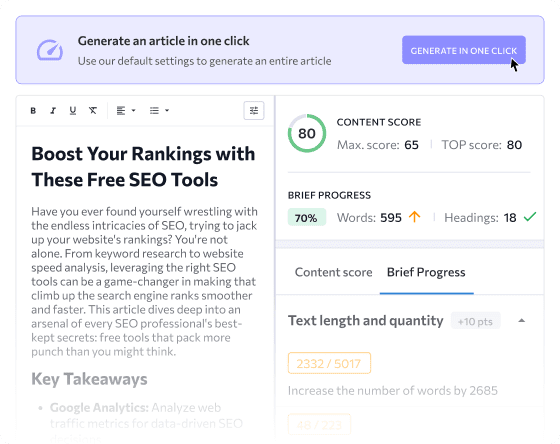Screen dimensions: 560x444
Task: Click the +10 pts badge
Action: click(x=475, y=321)
